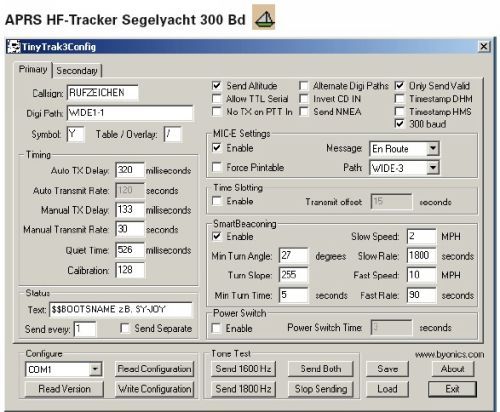Click the Quiet Time field
The height and width of the screenshot is (412, 500).
[x=130, y=250]
